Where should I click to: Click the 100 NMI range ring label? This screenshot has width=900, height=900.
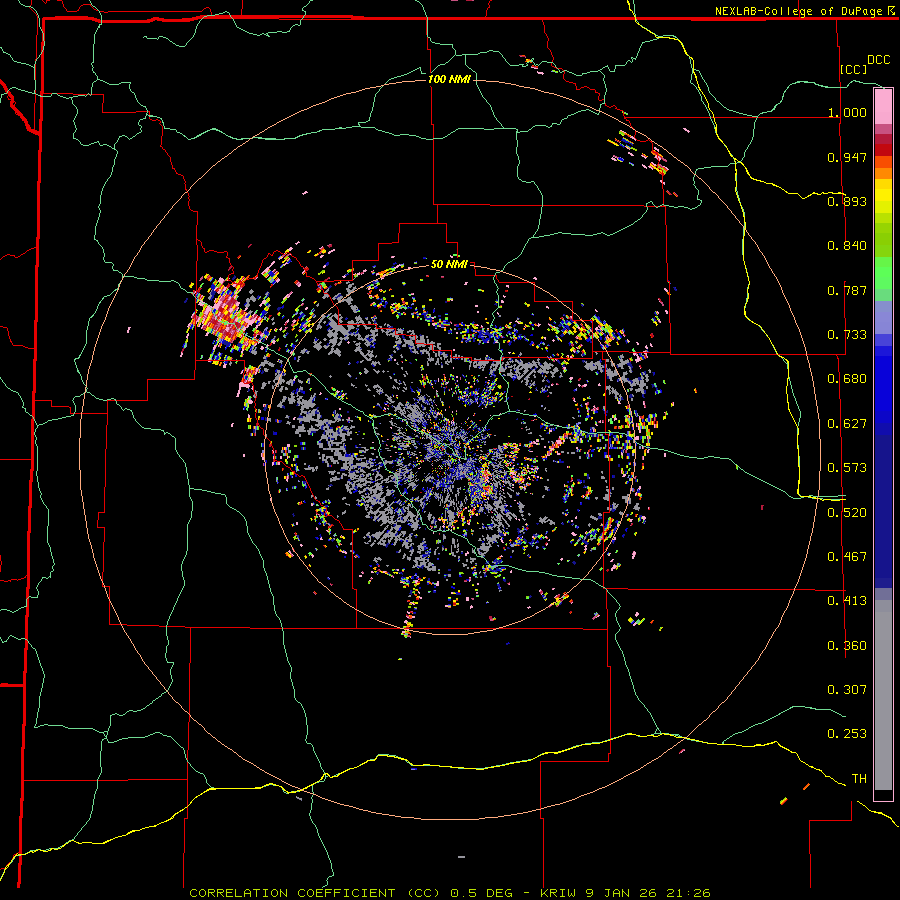coord(449,79)
